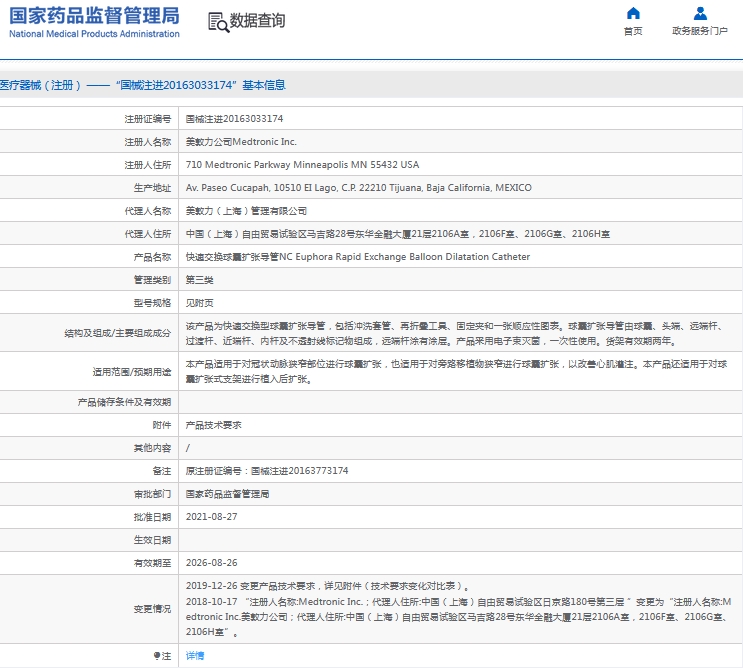
Task: Click the 注册证编号 row label
Action: [147, 119]
